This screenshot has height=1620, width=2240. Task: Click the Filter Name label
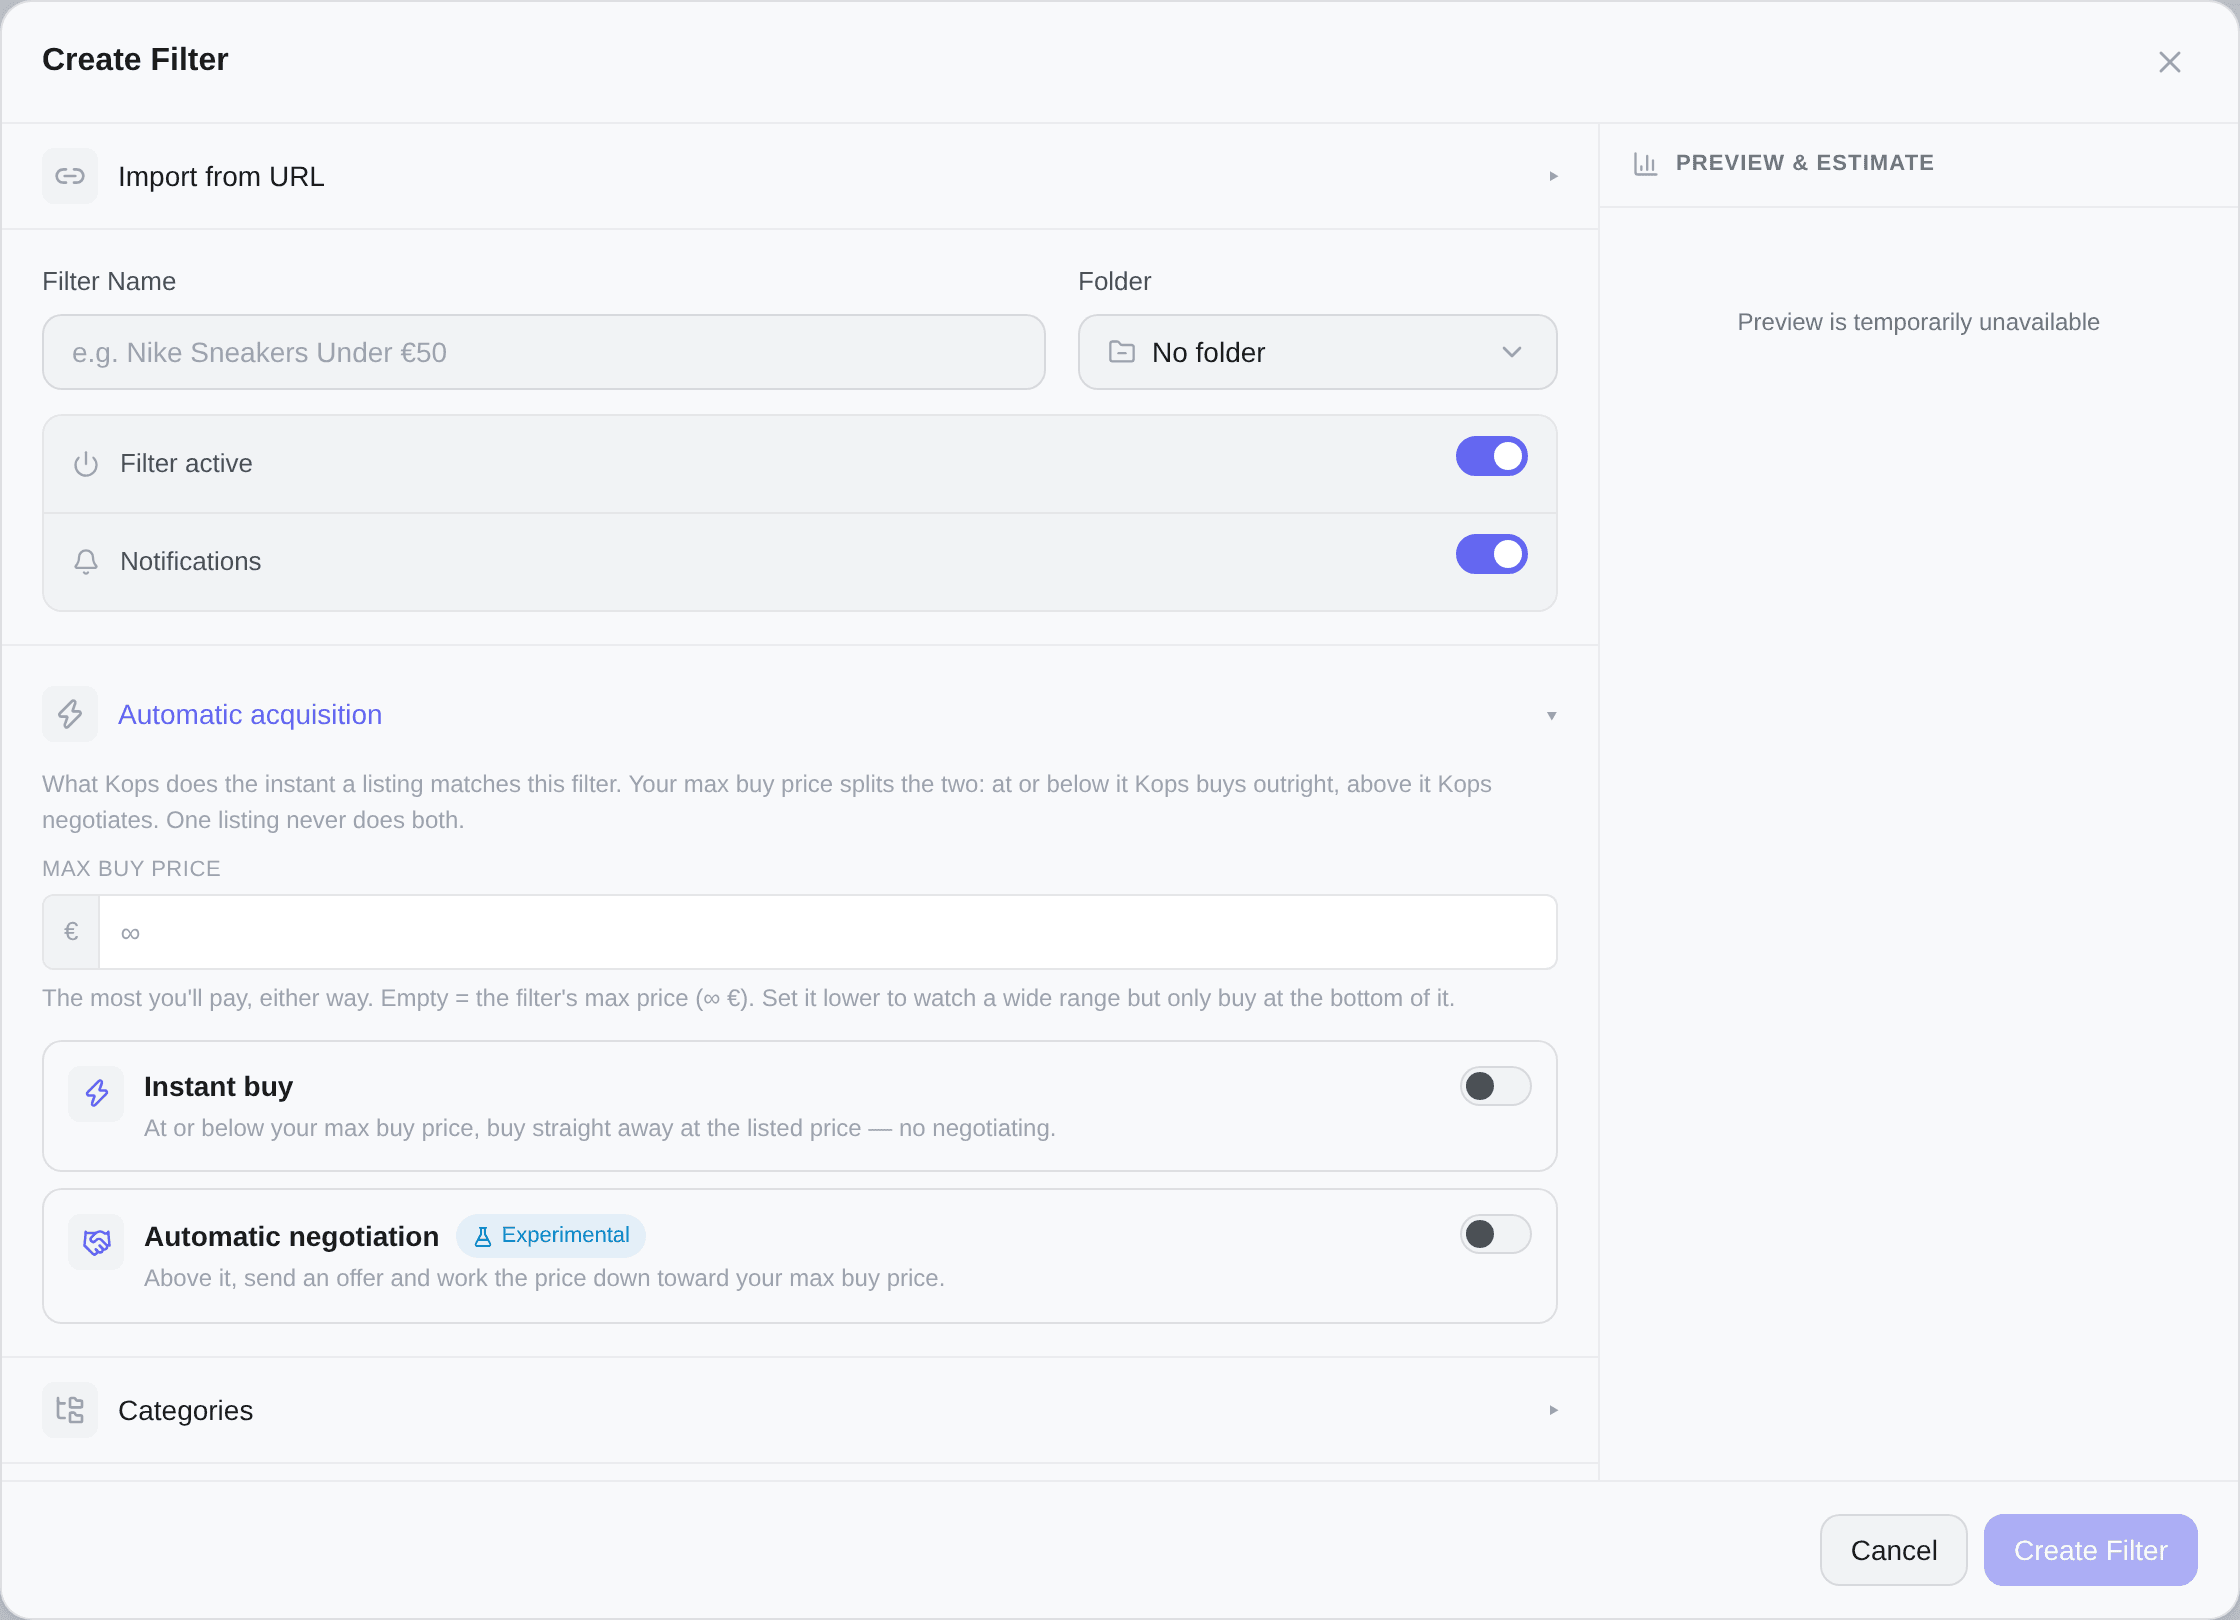pyautogui.click(x=109, y=282)
